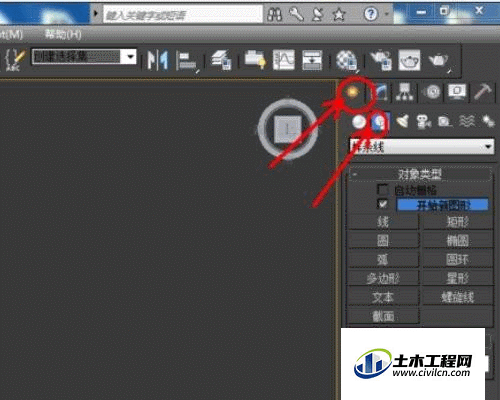Open the Rendered Frame Window icon
Screen dimensions: 500x400
tap(409, 60)
